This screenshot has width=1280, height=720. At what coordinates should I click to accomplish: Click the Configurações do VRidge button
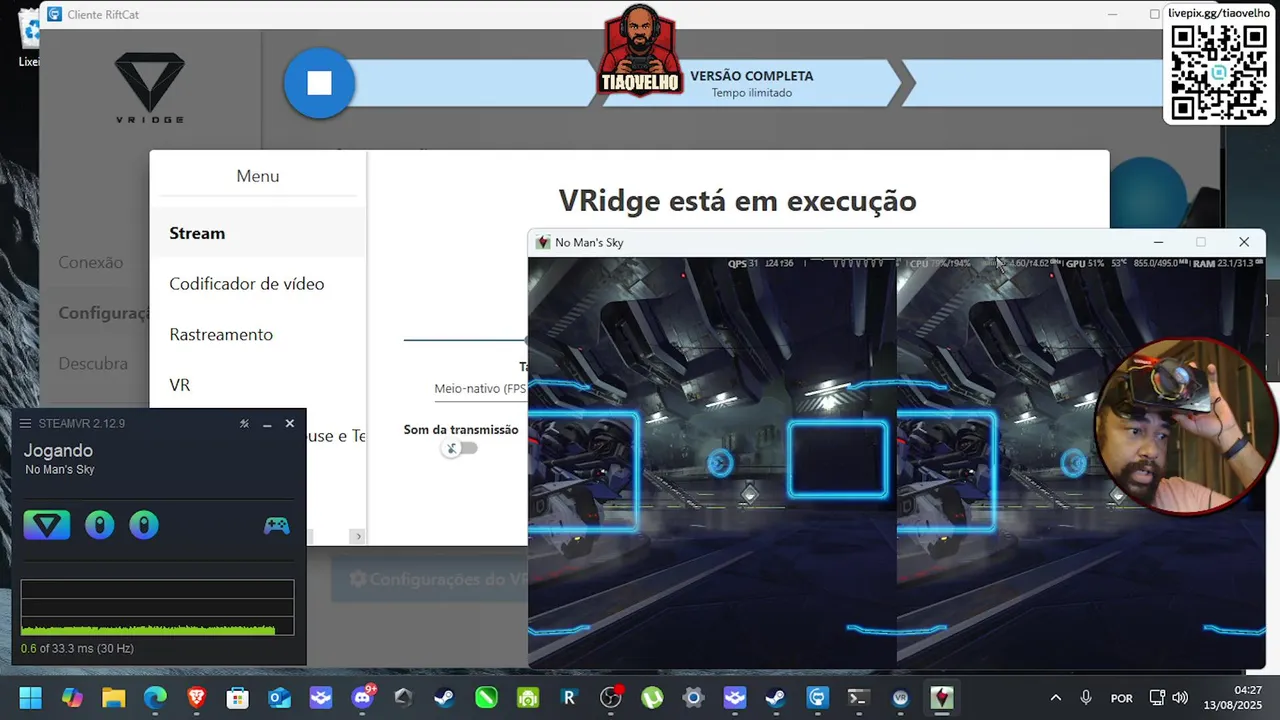pos(430,579)
